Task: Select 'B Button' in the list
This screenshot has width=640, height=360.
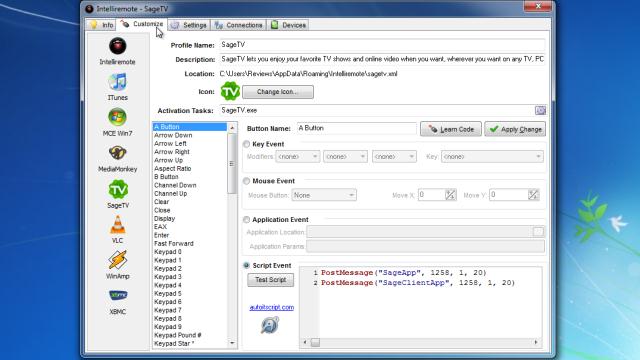Action: (190, 177)
